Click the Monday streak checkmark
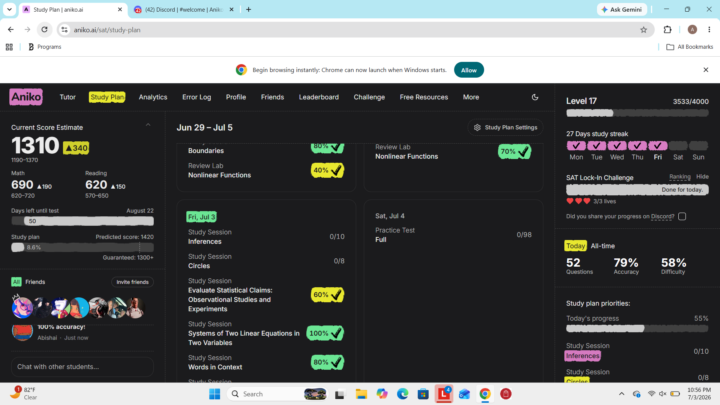Screen dimensions: 720x405 (576, 146)
